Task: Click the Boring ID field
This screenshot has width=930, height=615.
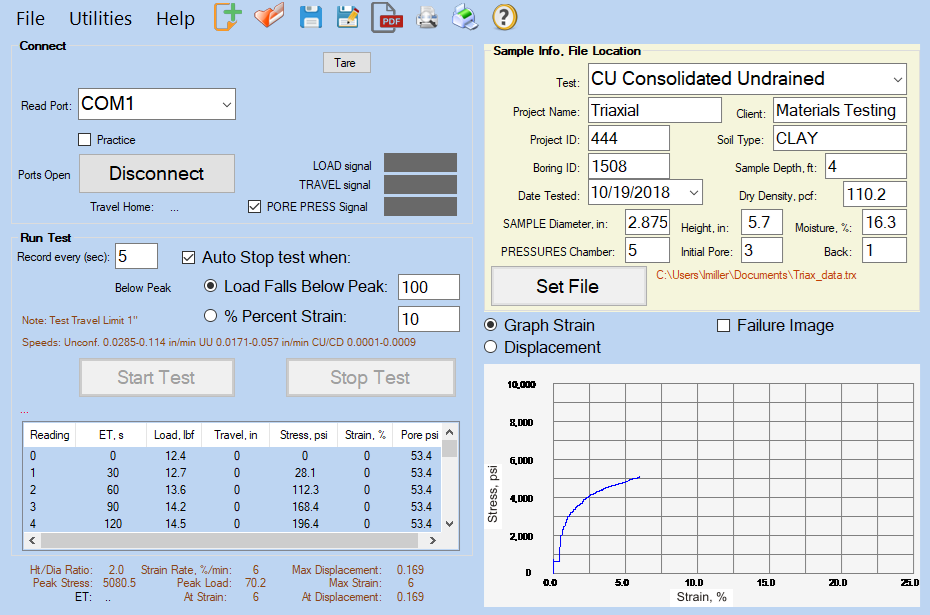Action: tap(629, 166)
